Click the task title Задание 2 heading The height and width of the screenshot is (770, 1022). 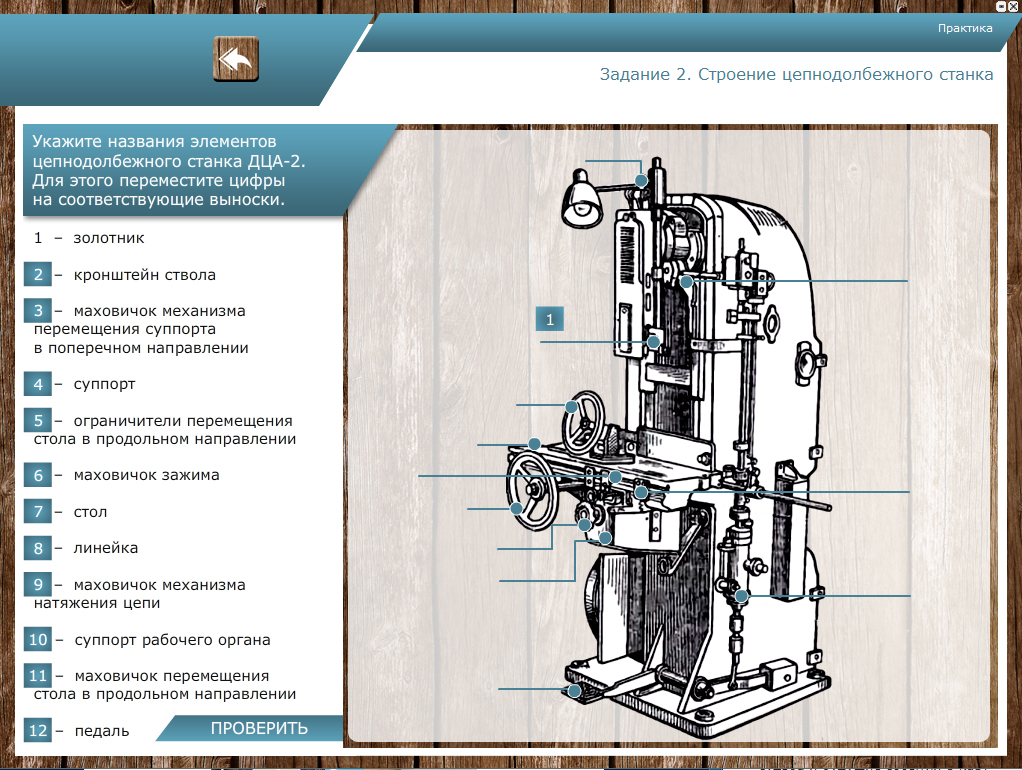click(x=796, y=75)
